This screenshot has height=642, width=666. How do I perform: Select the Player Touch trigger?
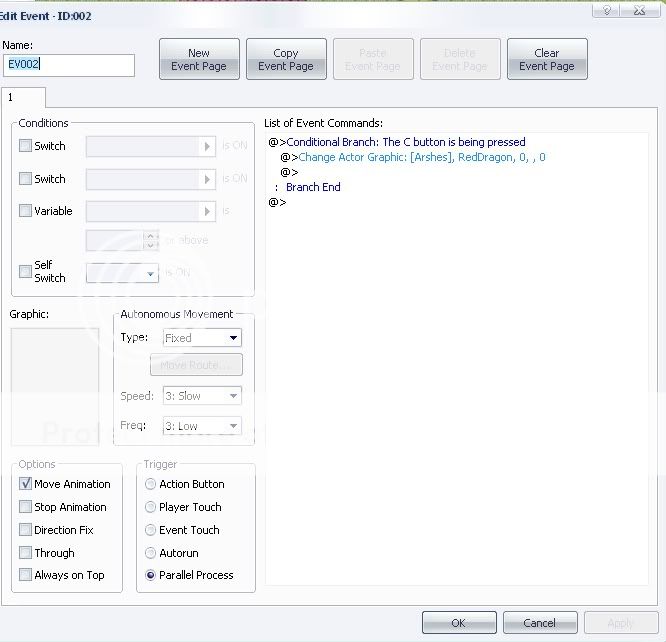pyautogui.click(x=151, y=507)
